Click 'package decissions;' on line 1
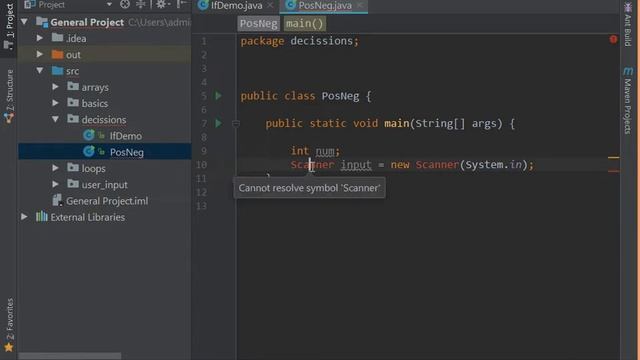The width and height of the screenshot is (640, 360). [x=300, y=41]
